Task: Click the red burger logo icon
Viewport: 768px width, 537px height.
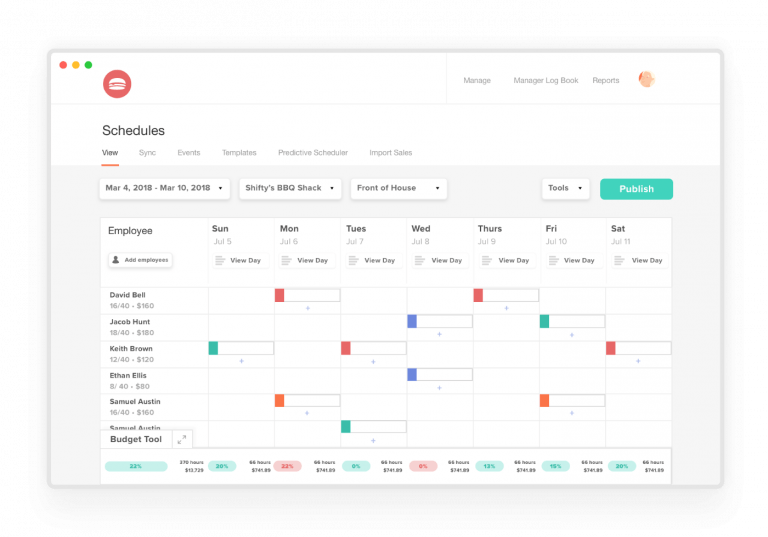Action: [x=117, y=84]
